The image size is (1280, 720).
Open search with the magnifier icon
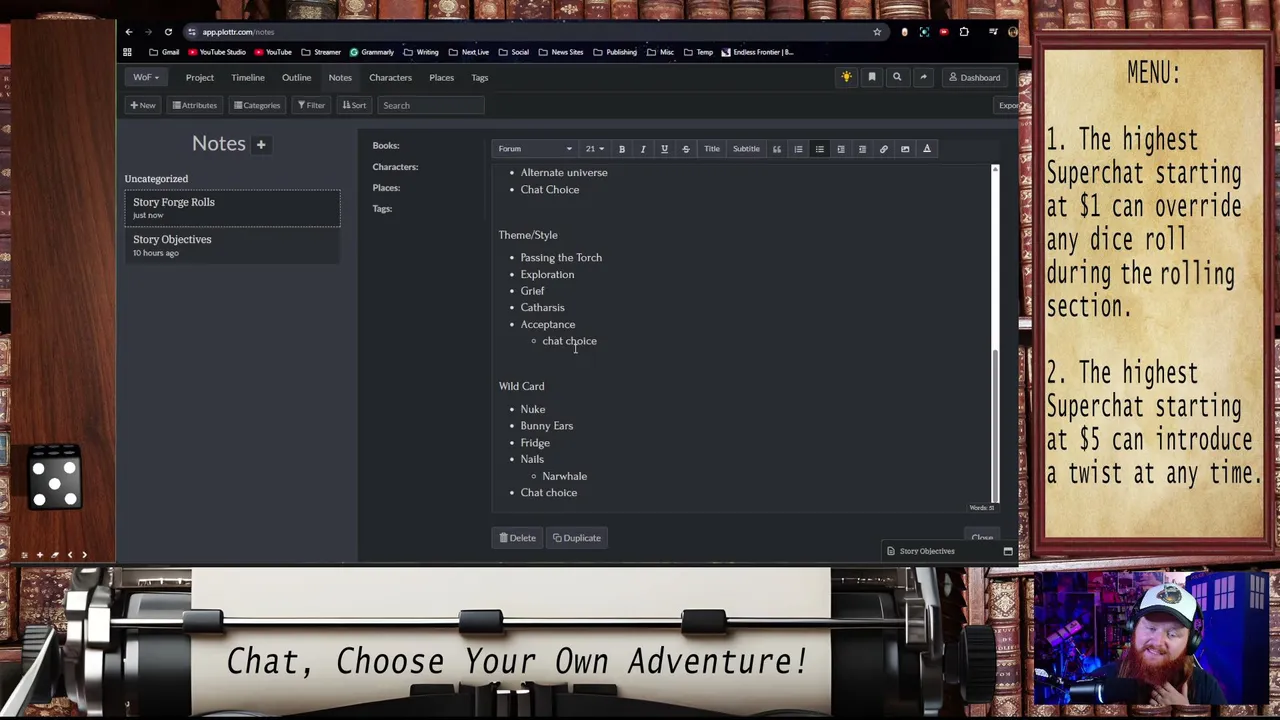(x=896, y=77)
